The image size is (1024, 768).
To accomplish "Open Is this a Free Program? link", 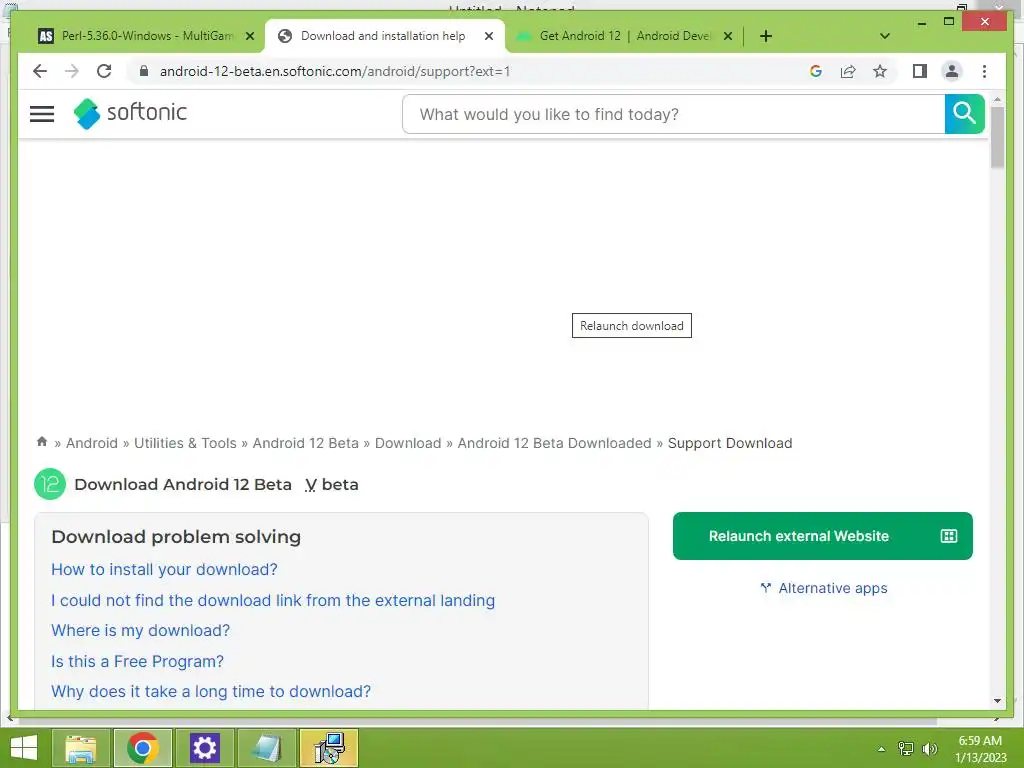I will pos(137,661).
